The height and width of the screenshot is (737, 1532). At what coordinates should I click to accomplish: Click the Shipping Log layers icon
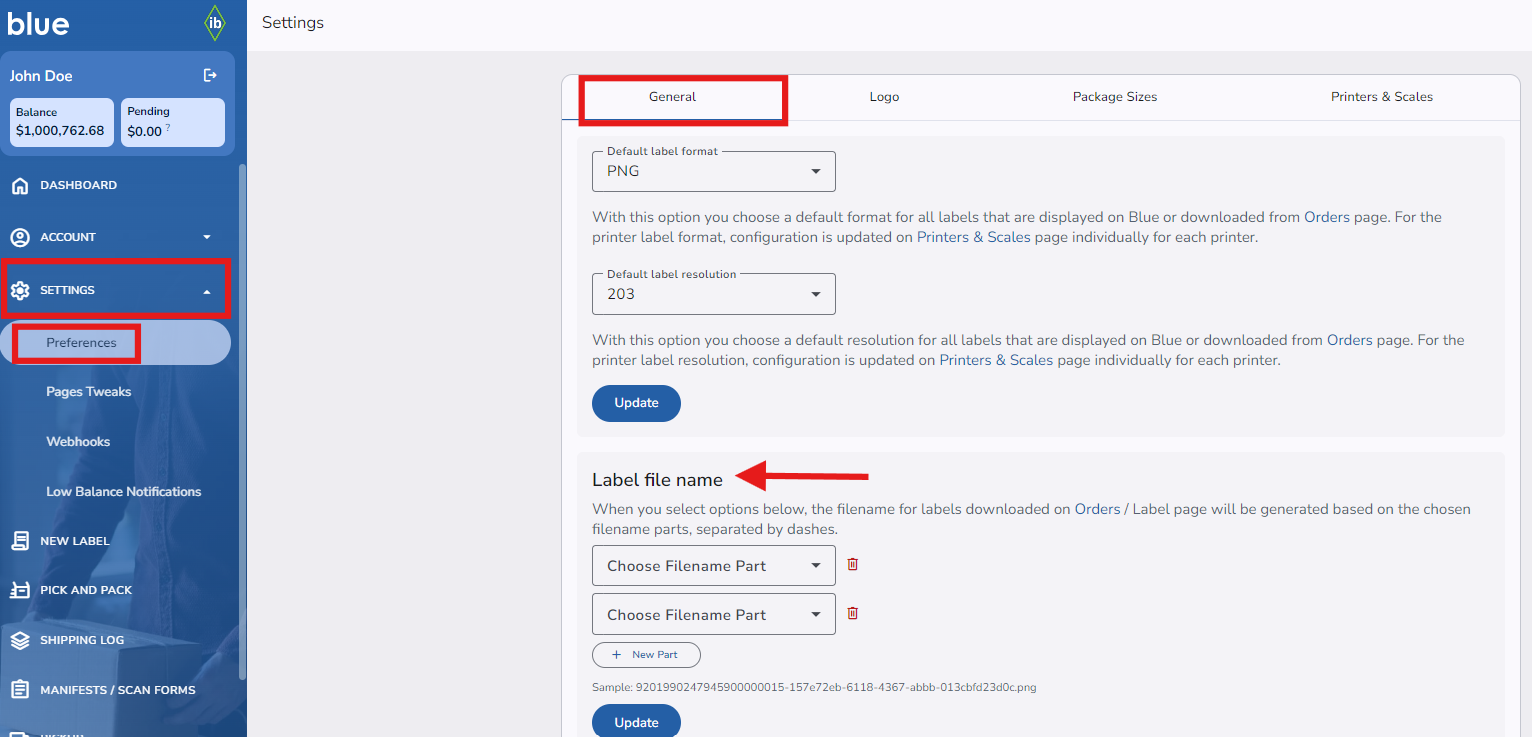point(20,640)
